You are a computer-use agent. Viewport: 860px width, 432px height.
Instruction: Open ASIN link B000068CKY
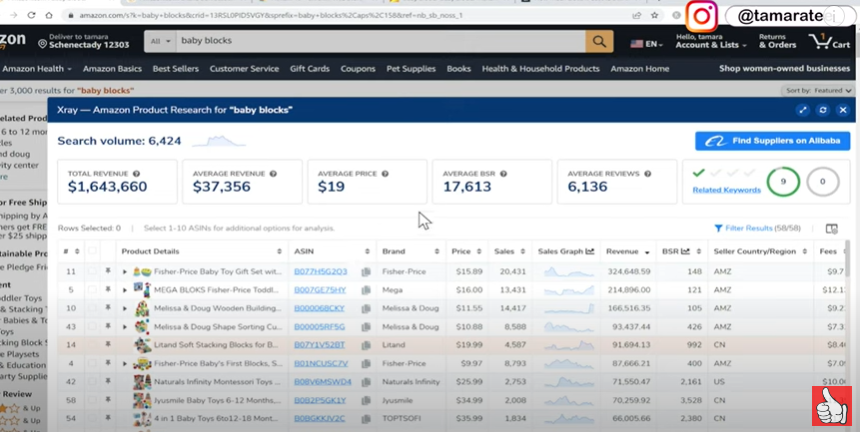click(x=319, y=308)
